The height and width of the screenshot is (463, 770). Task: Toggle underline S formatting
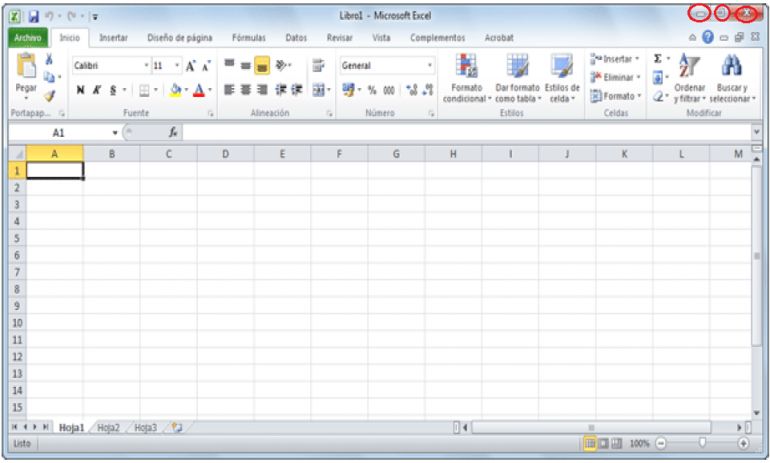coord(113,90)
